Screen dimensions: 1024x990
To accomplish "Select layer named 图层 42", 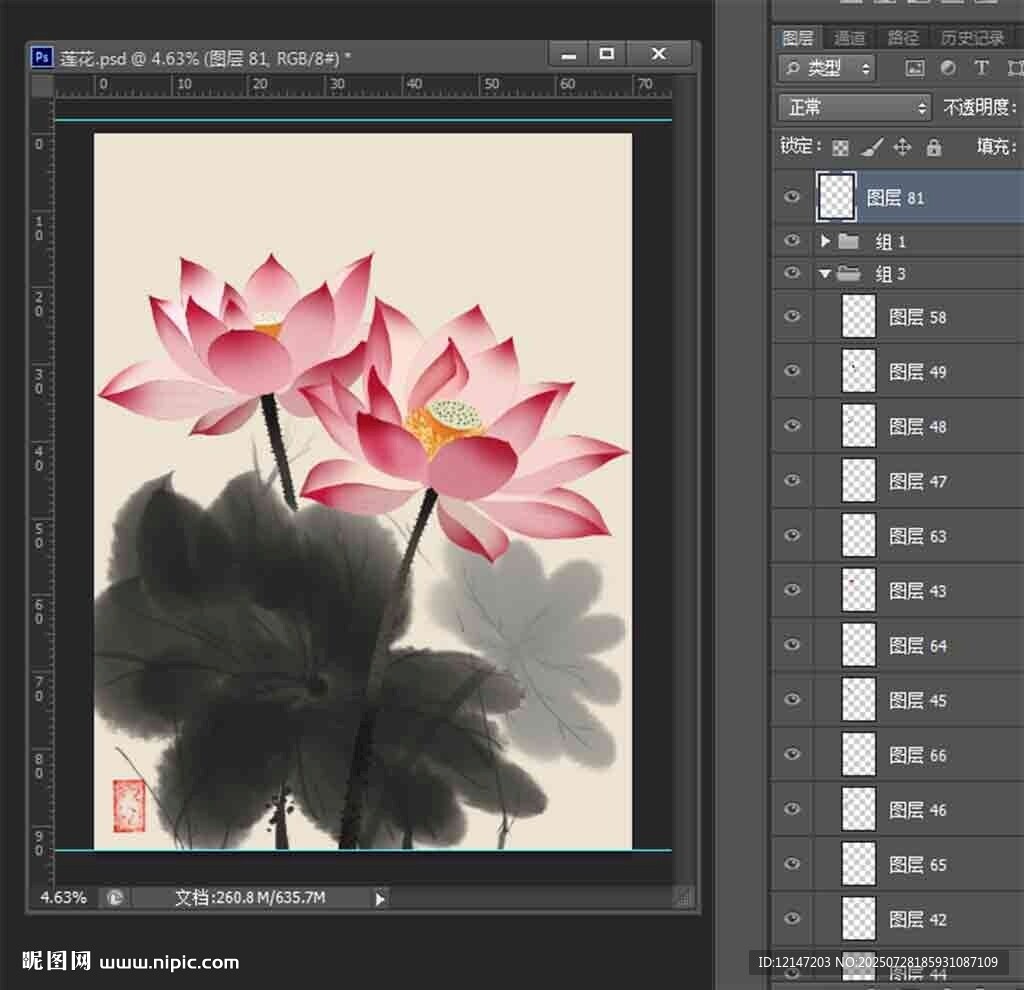I will tap(918, 920).
